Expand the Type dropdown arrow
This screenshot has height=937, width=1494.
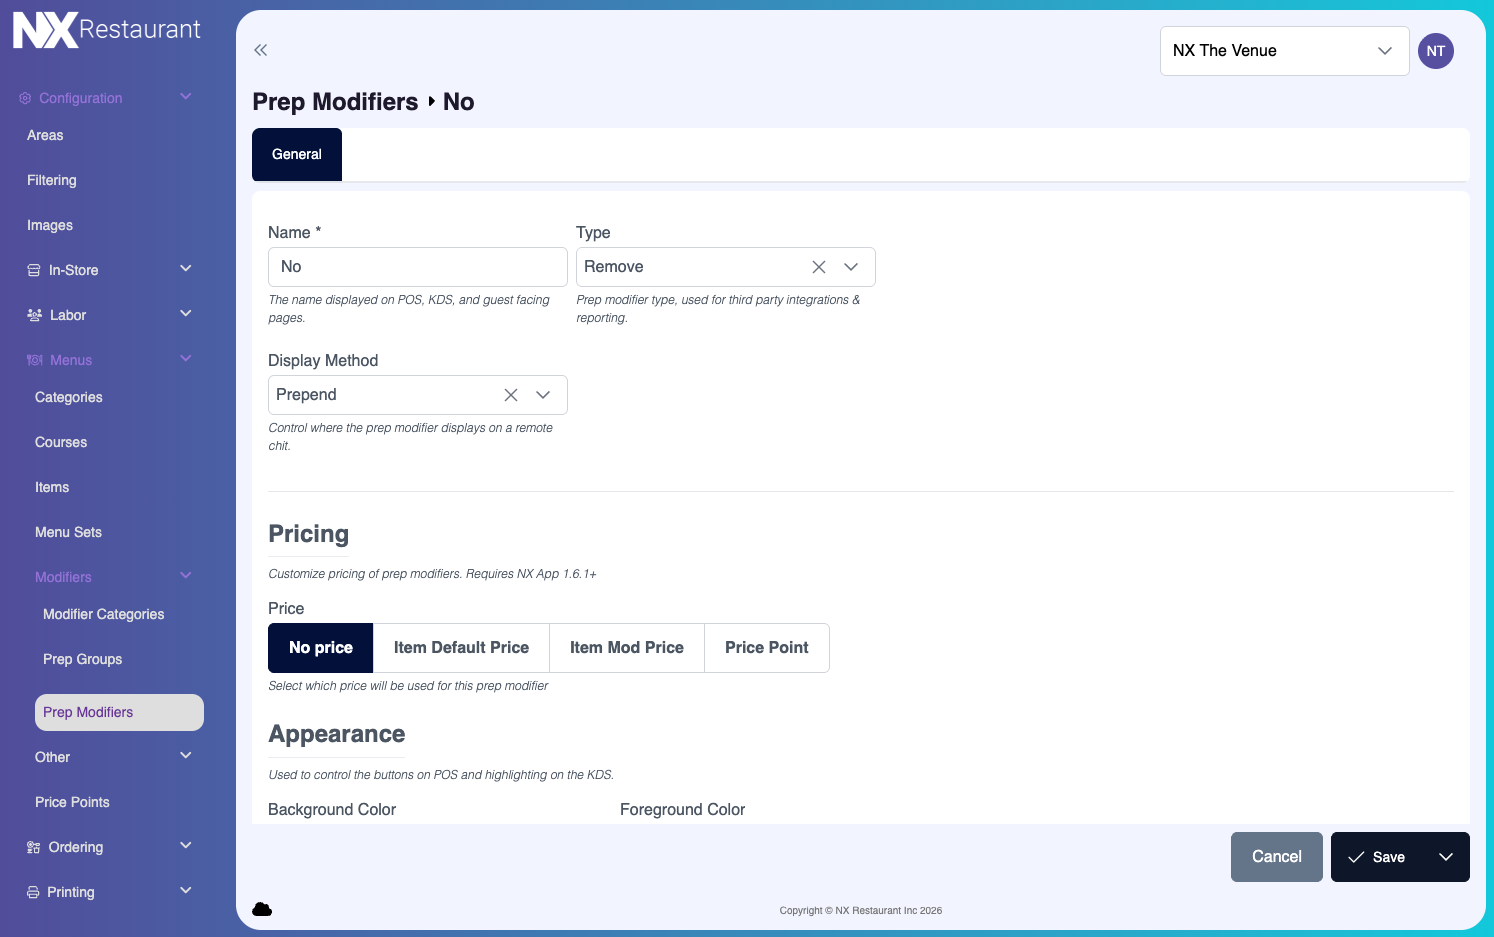coord(851,267)
